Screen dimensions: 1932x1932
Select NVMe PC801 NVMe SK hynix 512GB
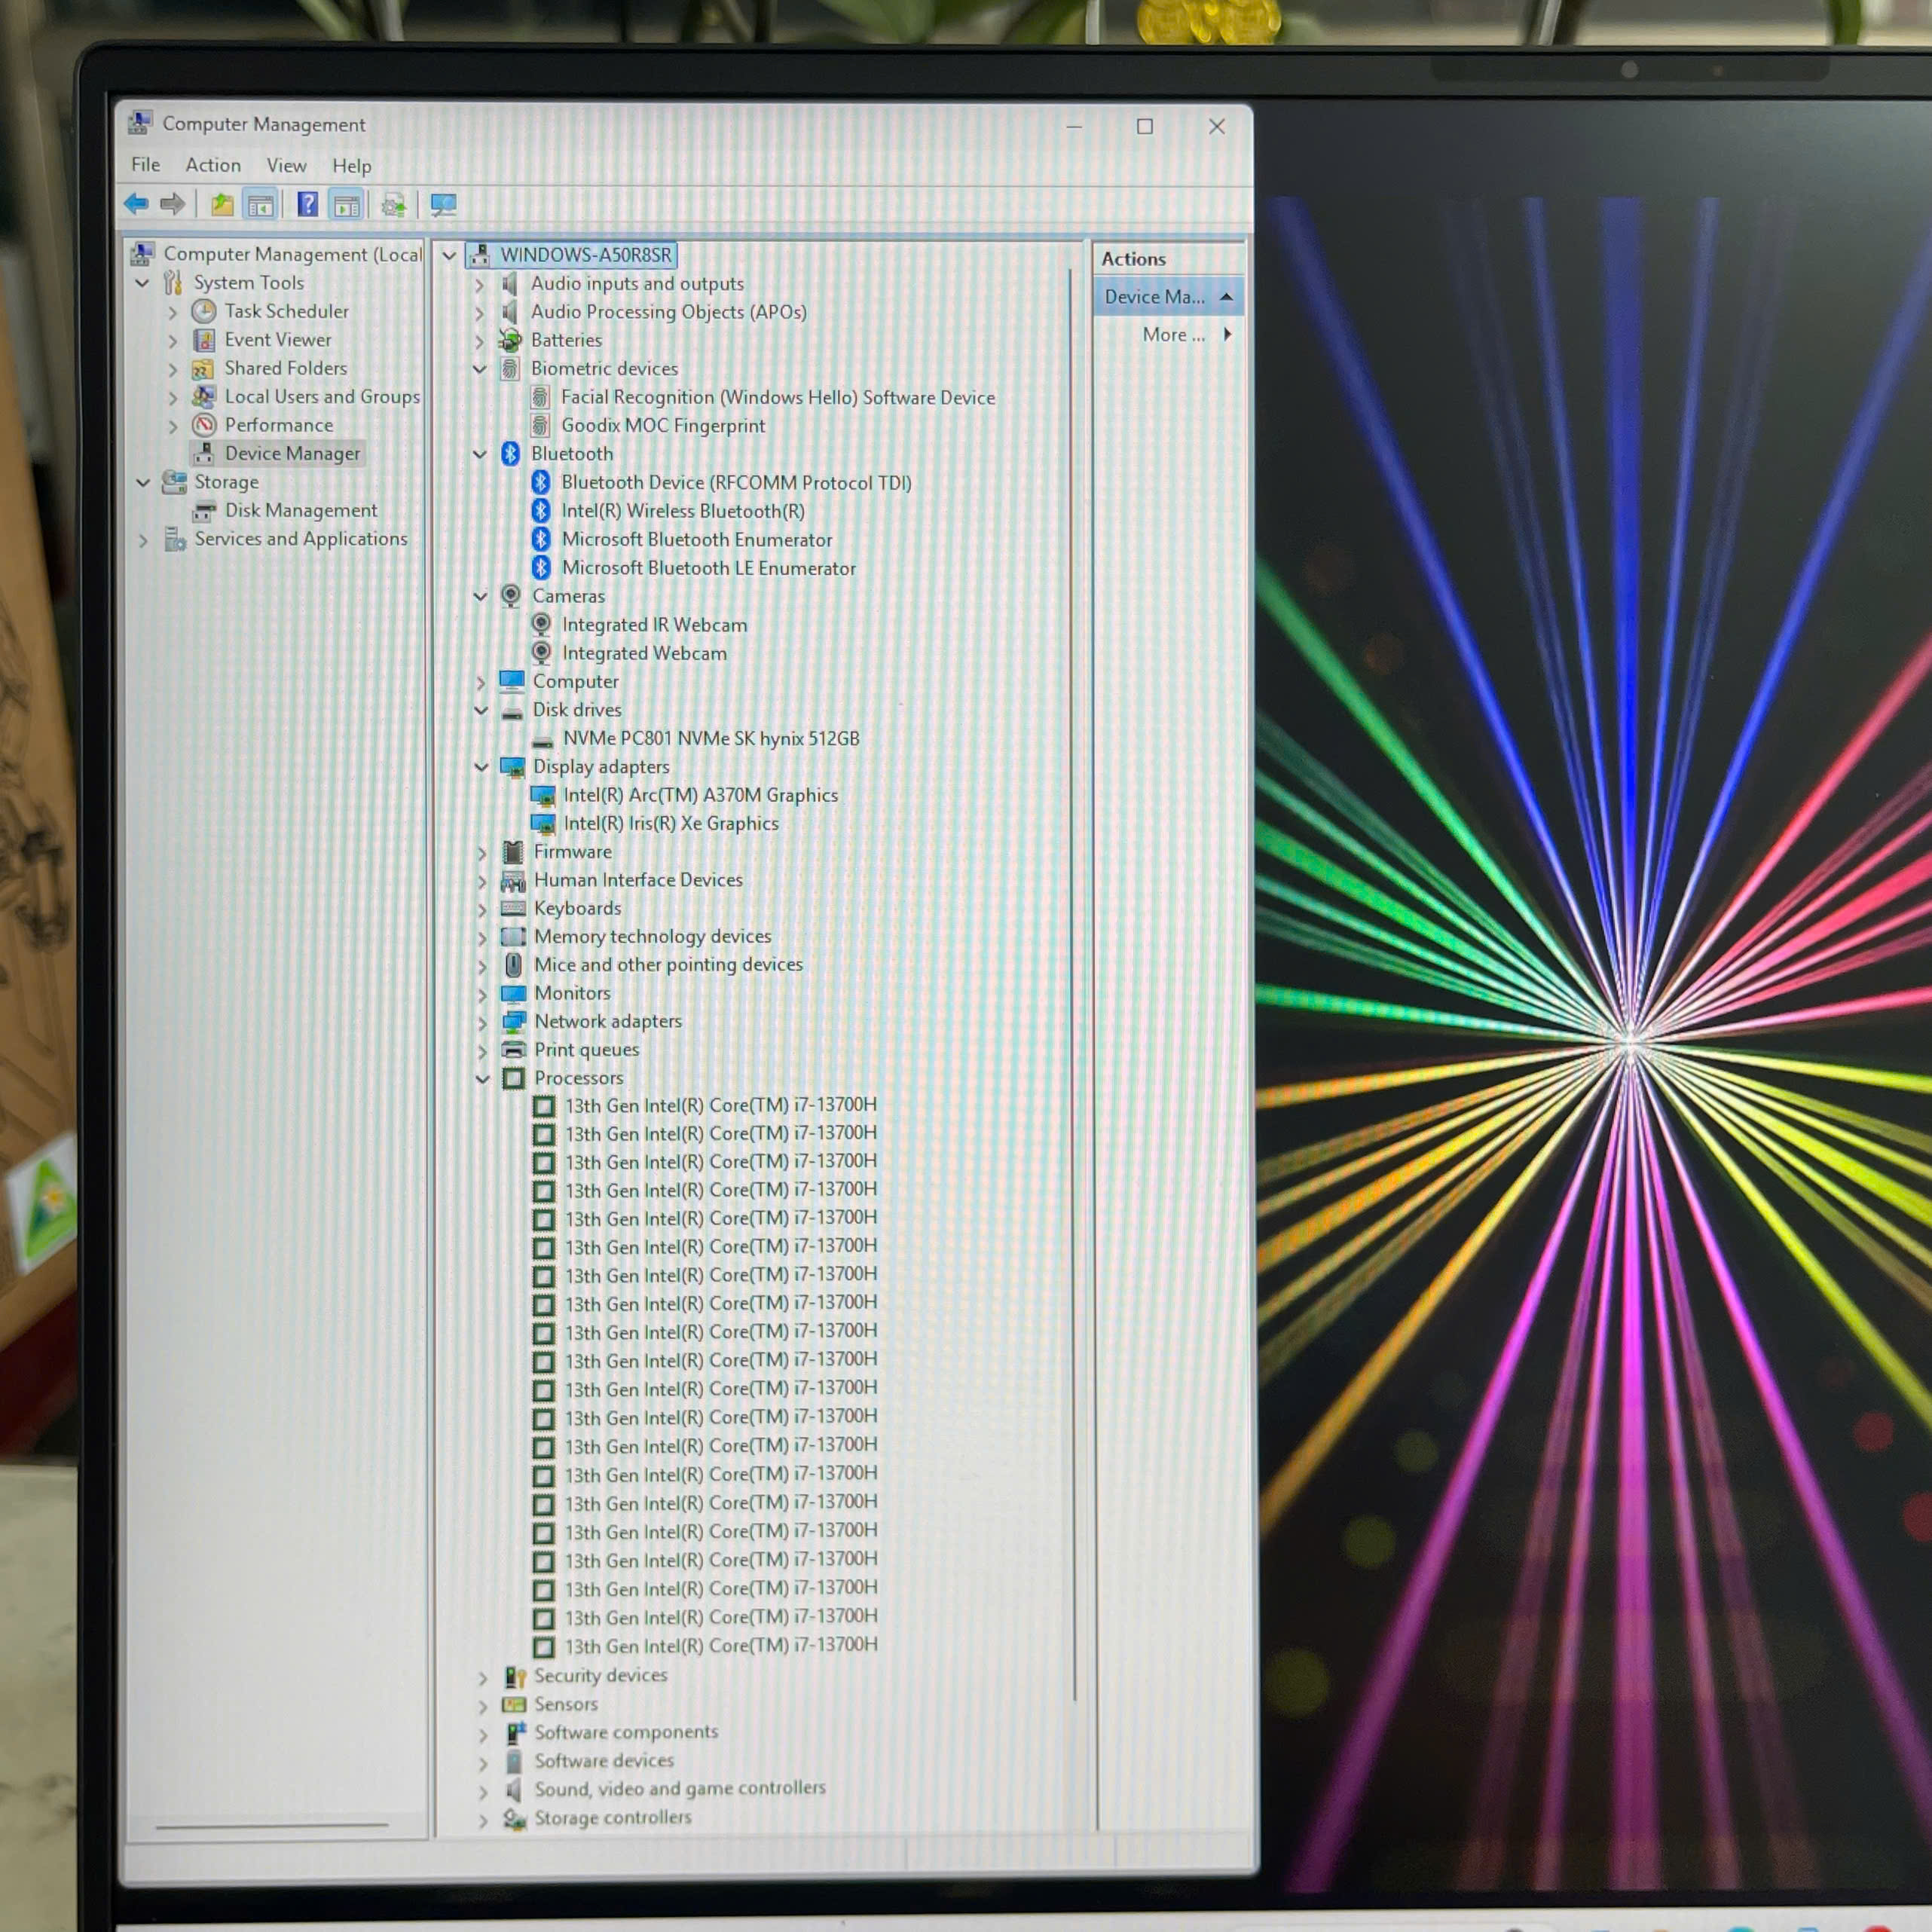711,739
